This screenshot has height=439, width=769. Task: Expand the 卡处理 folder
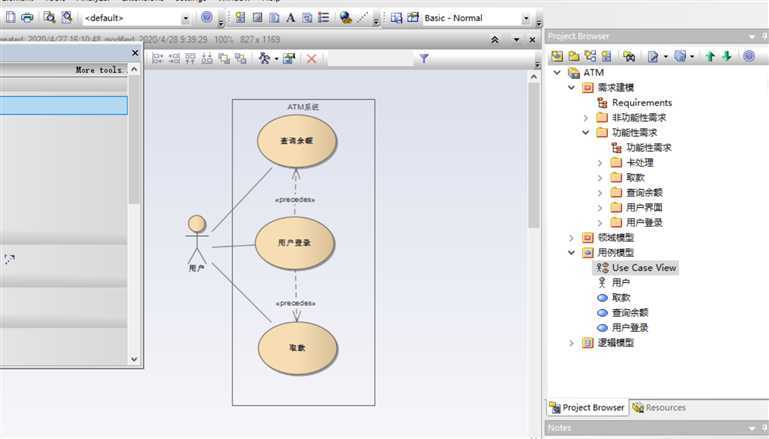600,163
